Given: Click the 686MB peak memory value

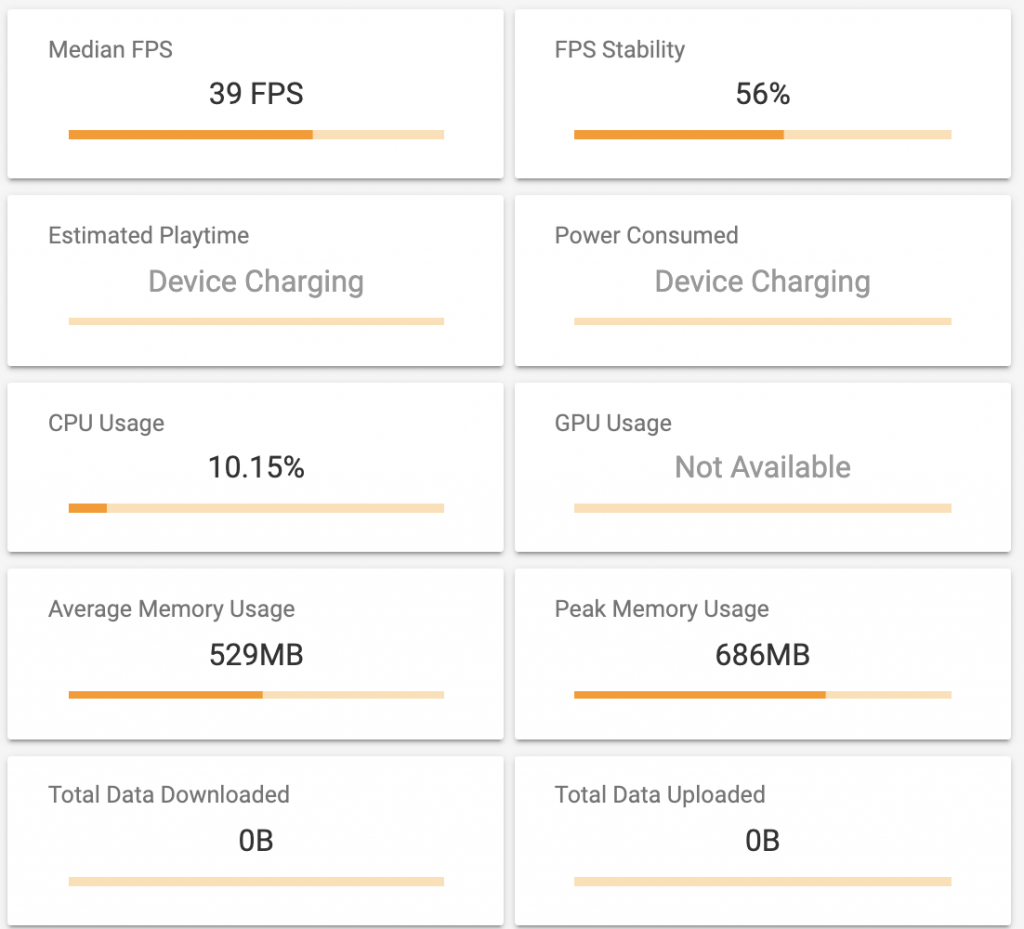Looking at the screenshot, I should pyautogui.click(x=762, y=655).
